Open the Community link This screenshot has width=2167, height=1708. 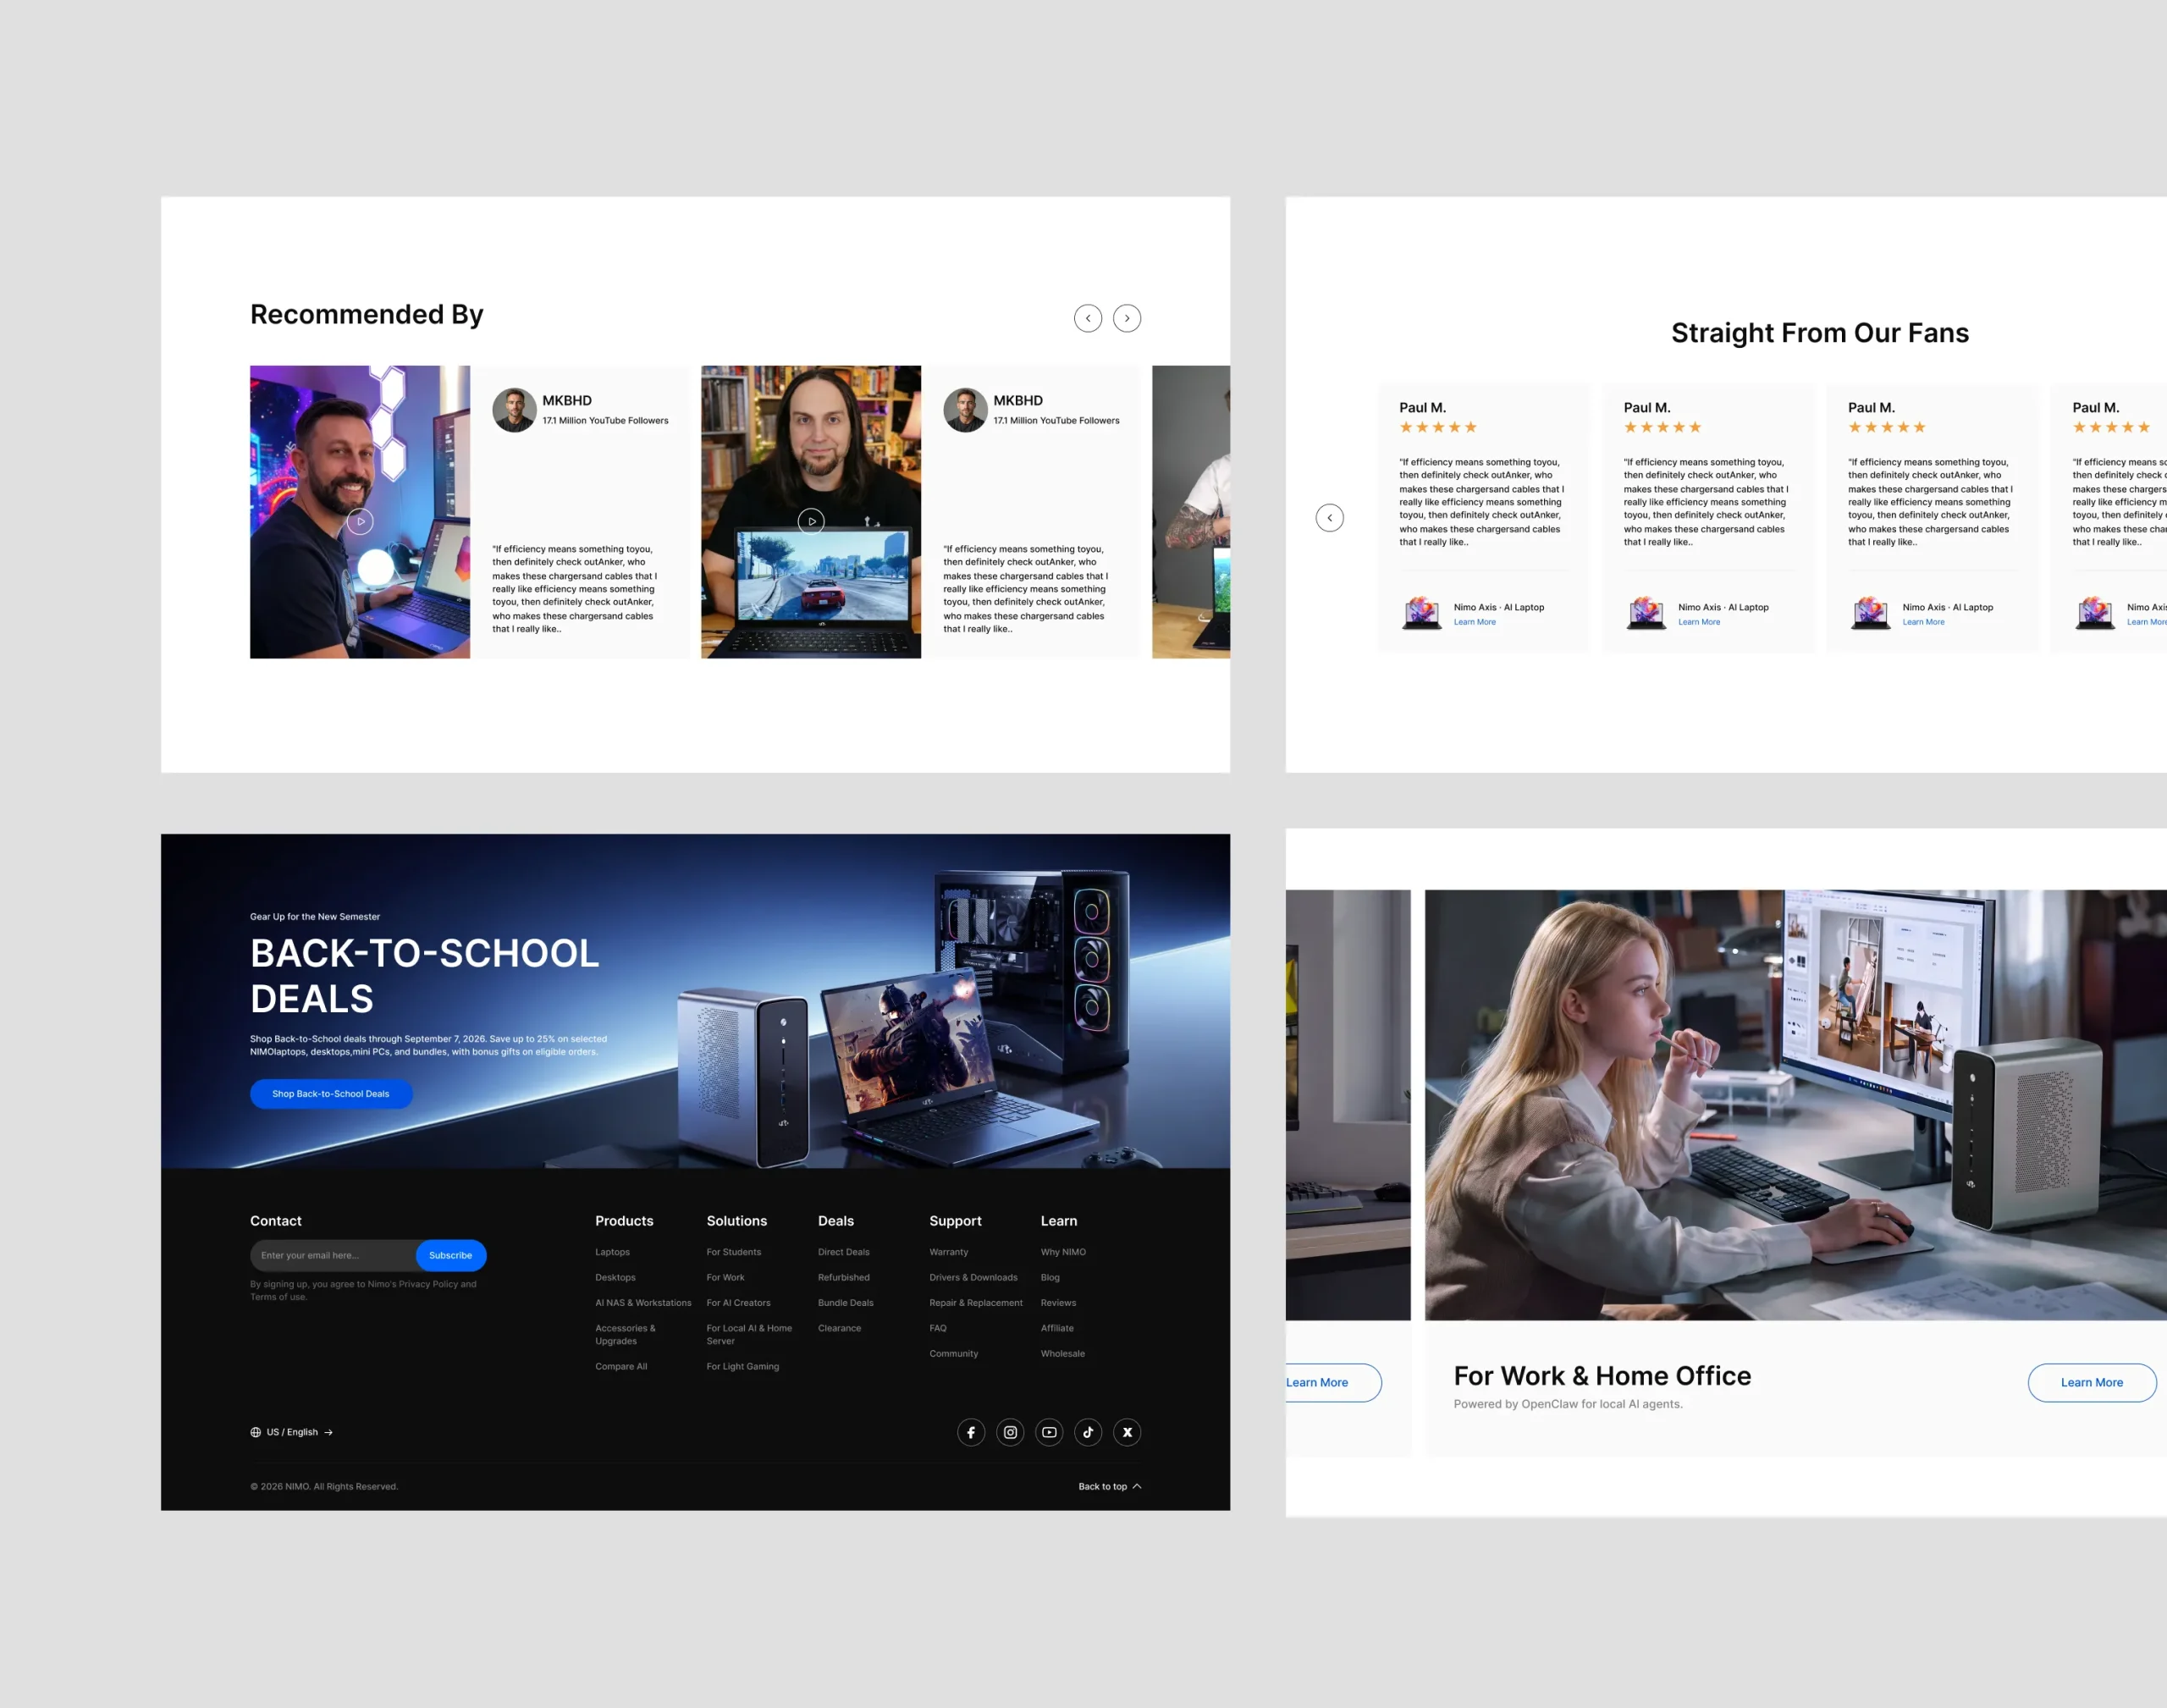click(954, 1354)
